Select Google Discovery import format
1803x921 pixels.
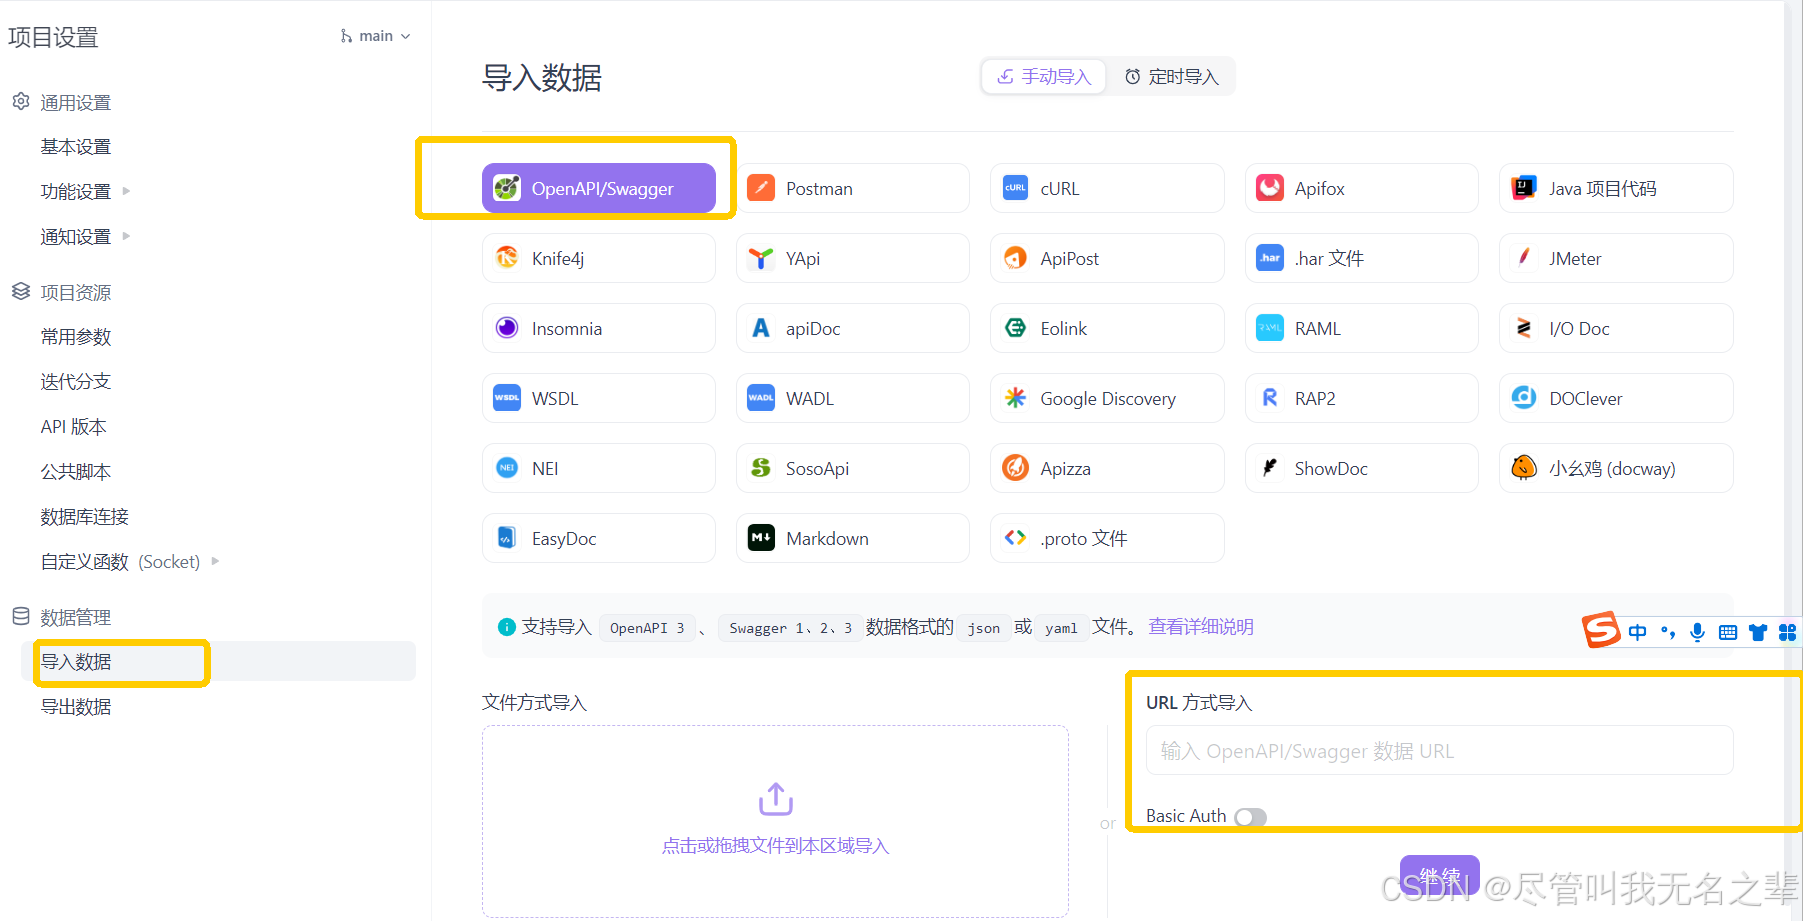coord(1107,398)
